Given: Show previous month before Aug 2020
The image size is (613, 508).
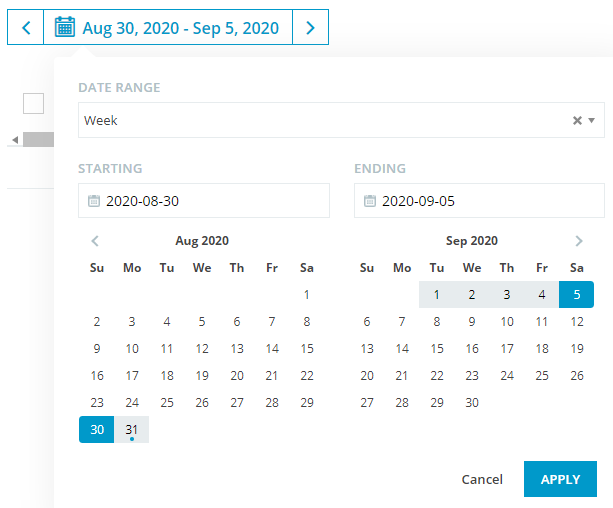Looking at the screenshot, I should point(95,241).
